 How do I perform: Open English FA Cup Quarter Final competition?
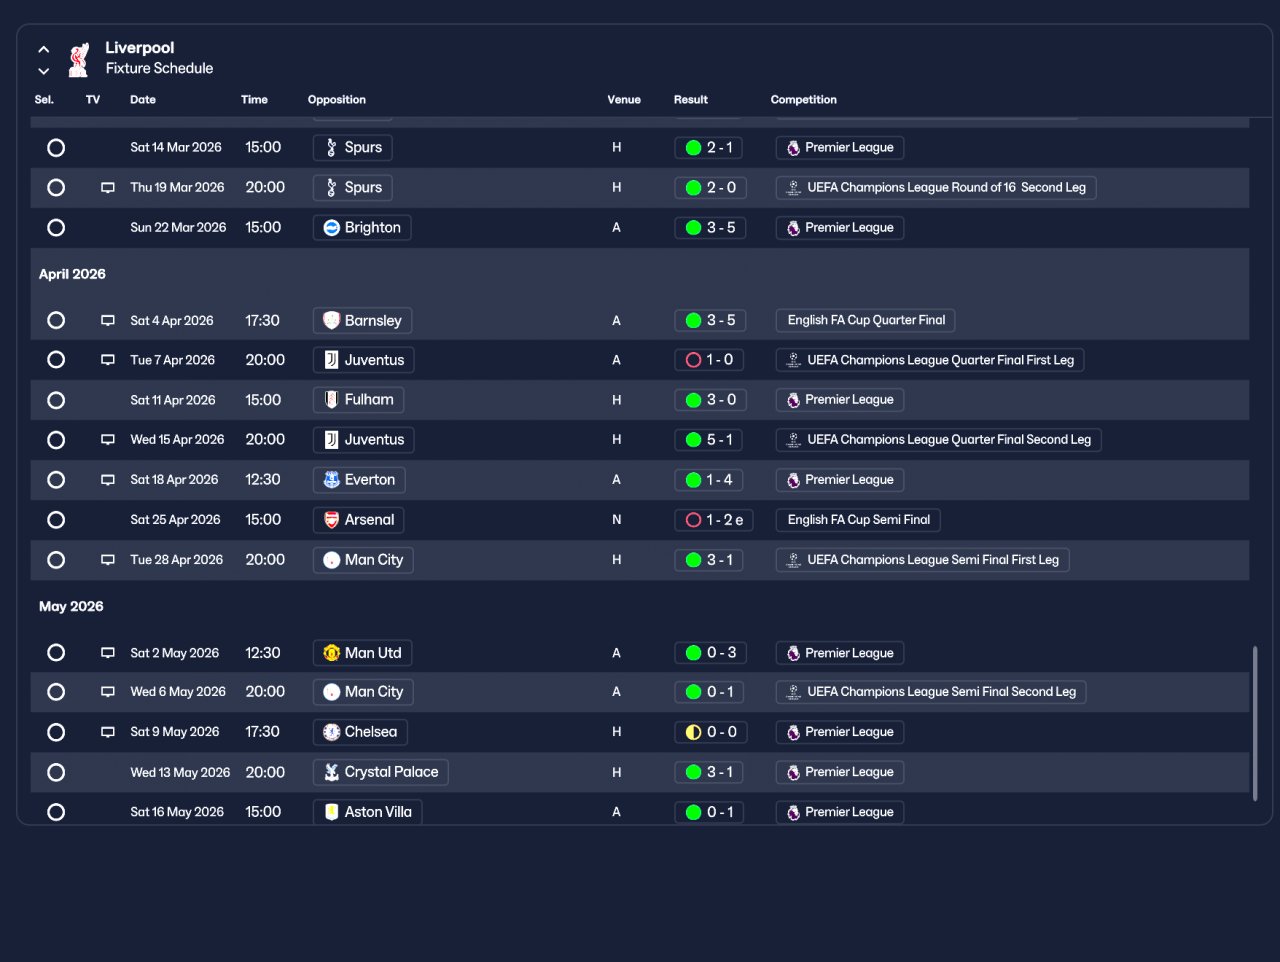pyautogui.click(x=866, y=321)
